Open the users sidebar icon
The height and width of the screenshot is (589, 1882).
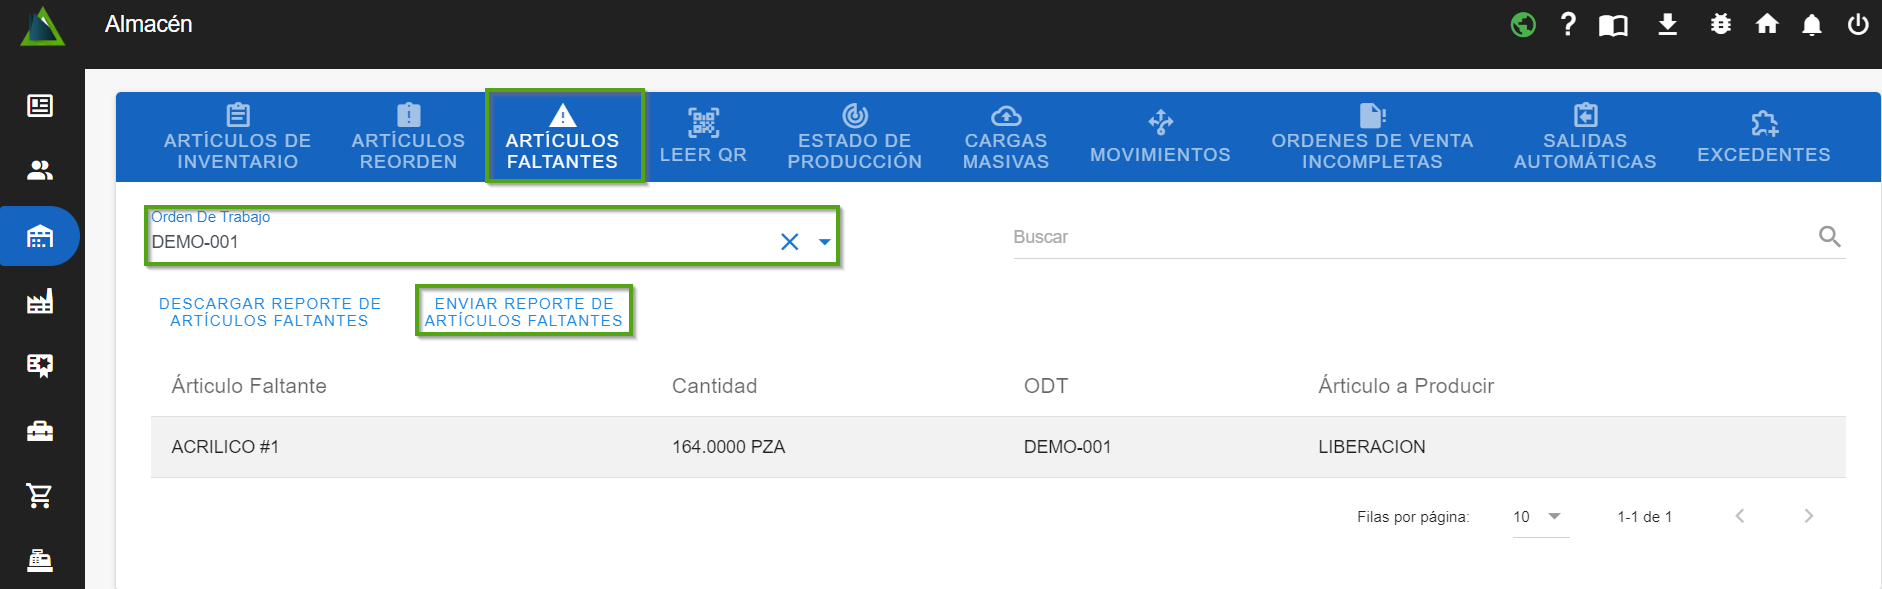pos(40,170)
